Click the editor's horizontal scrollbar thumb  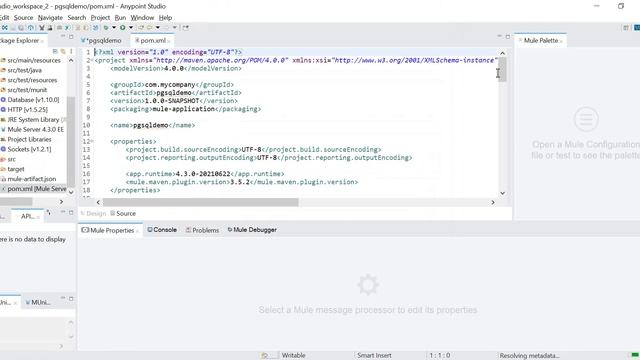click(200, 202)
